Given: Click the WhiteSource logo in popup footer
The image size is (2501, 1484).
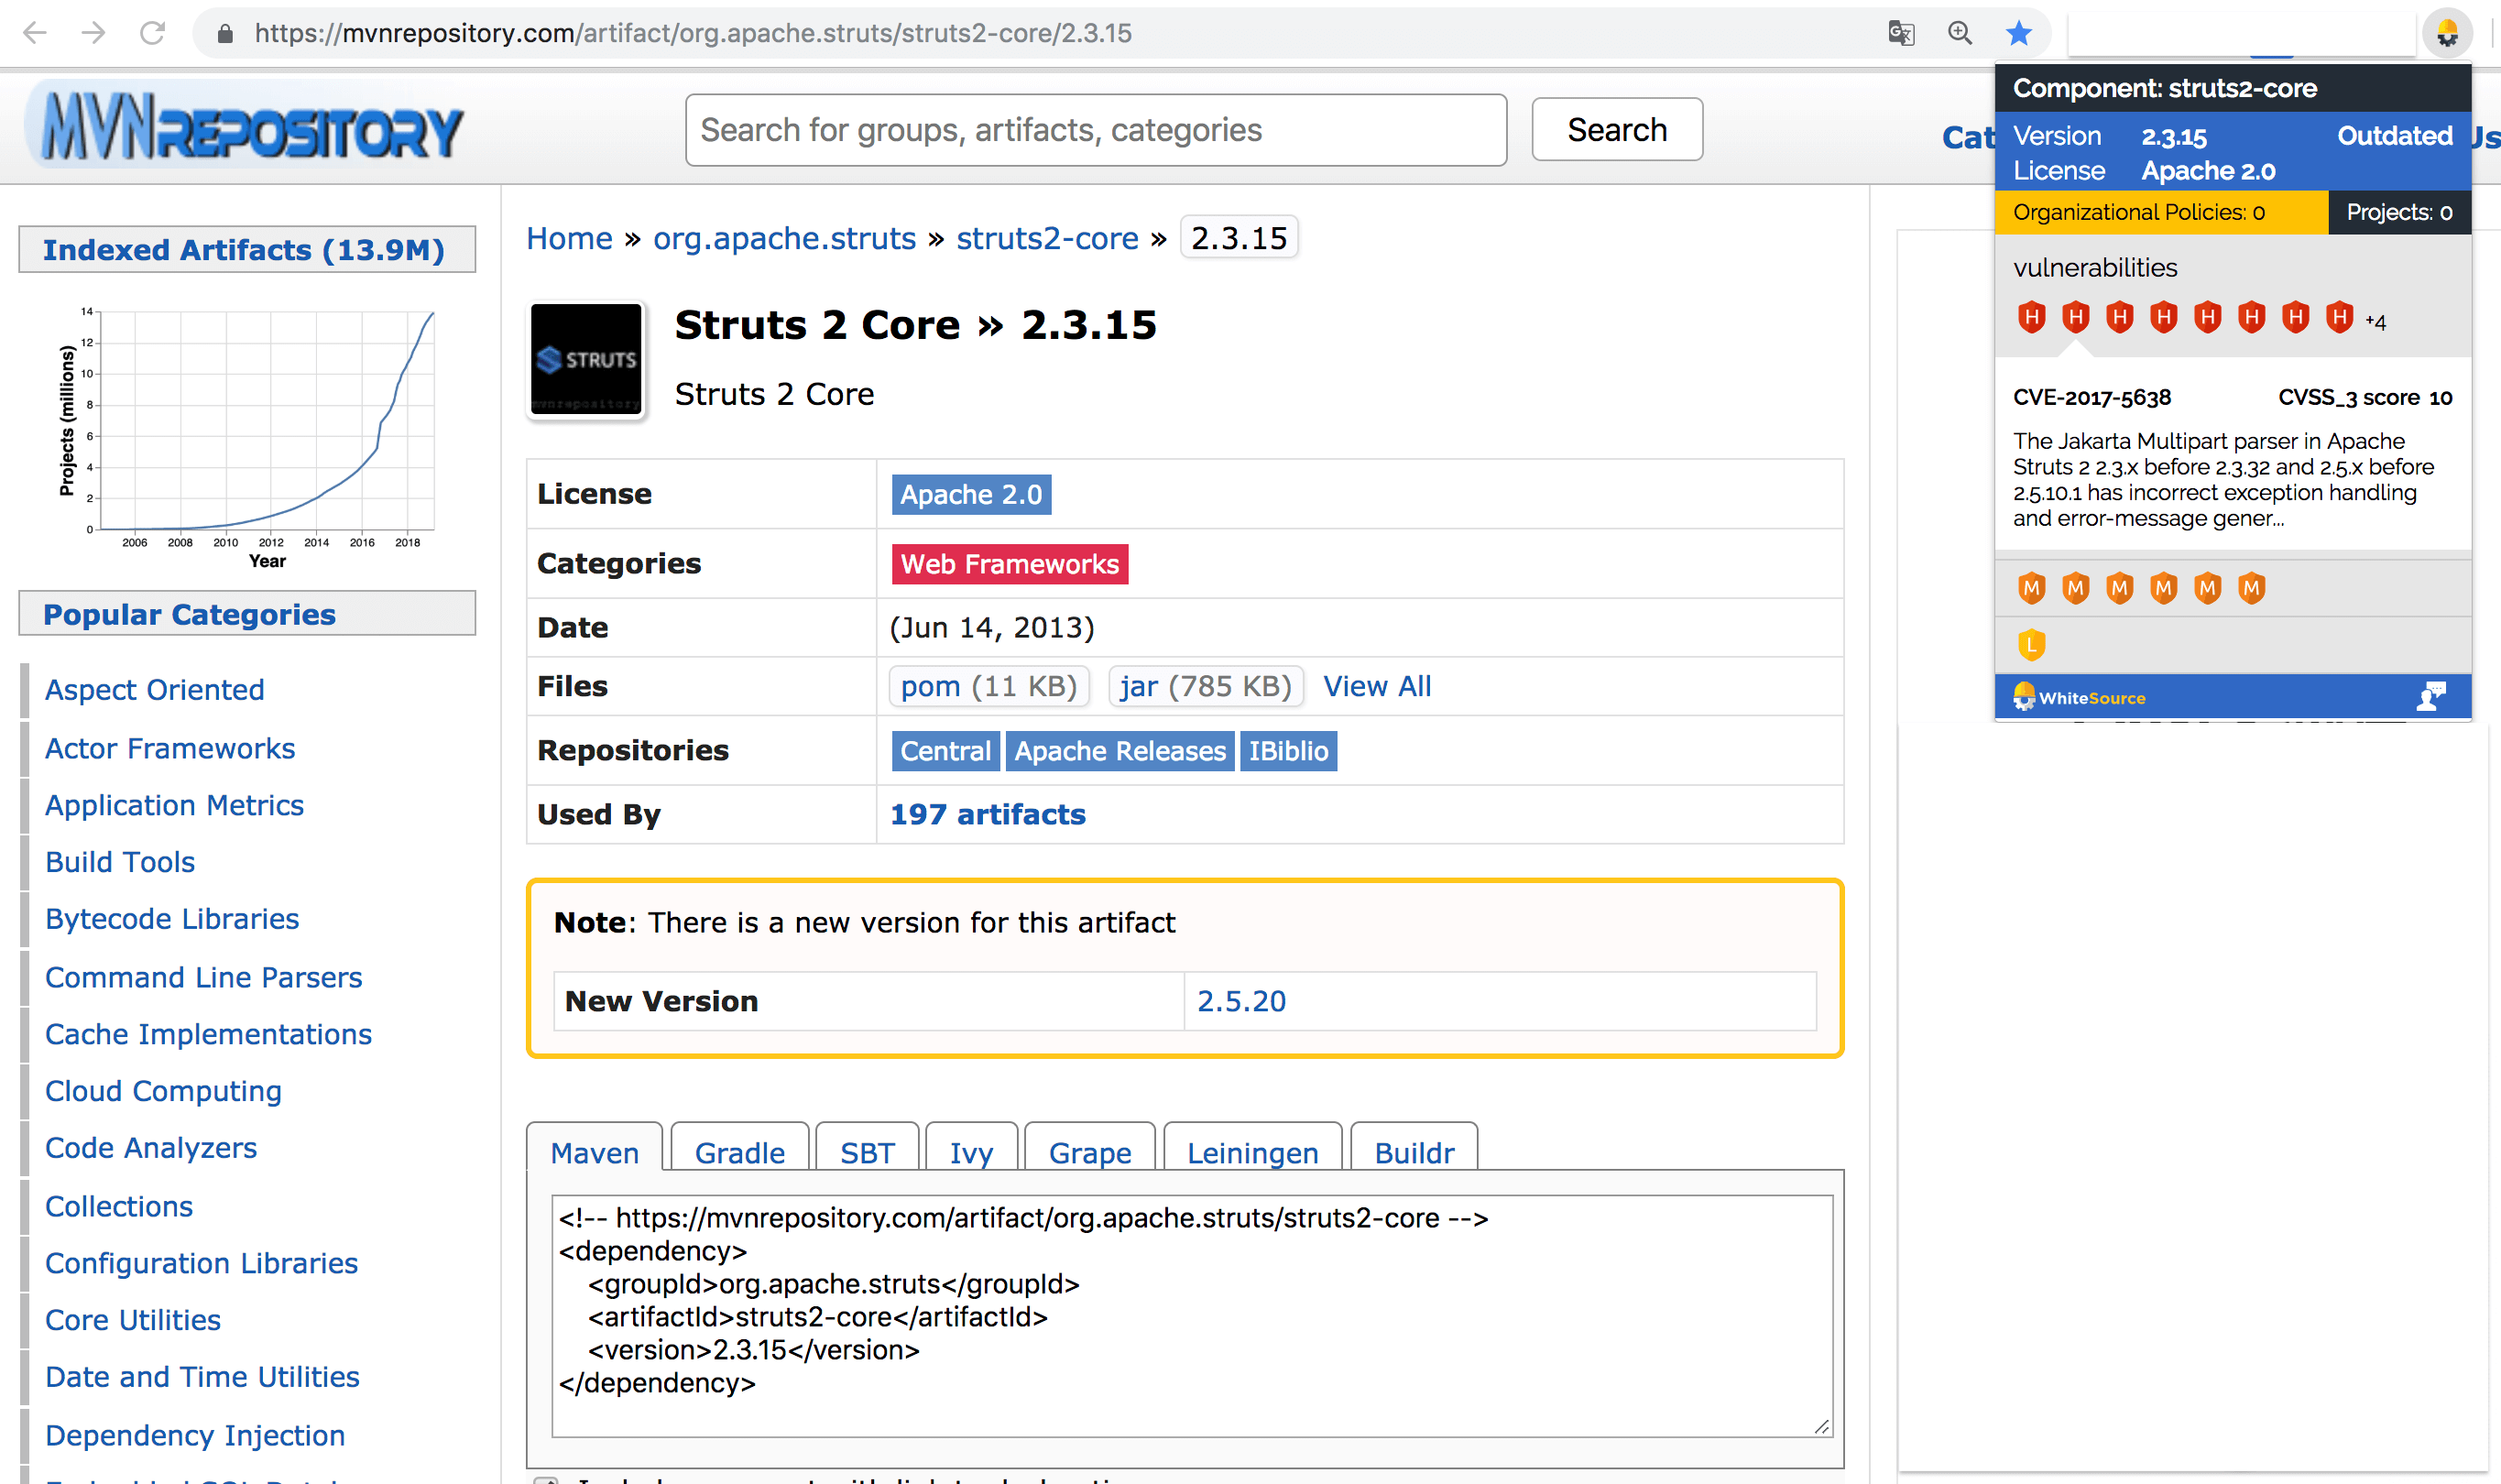Looking at the screenshot, I should coord(2079,697).
